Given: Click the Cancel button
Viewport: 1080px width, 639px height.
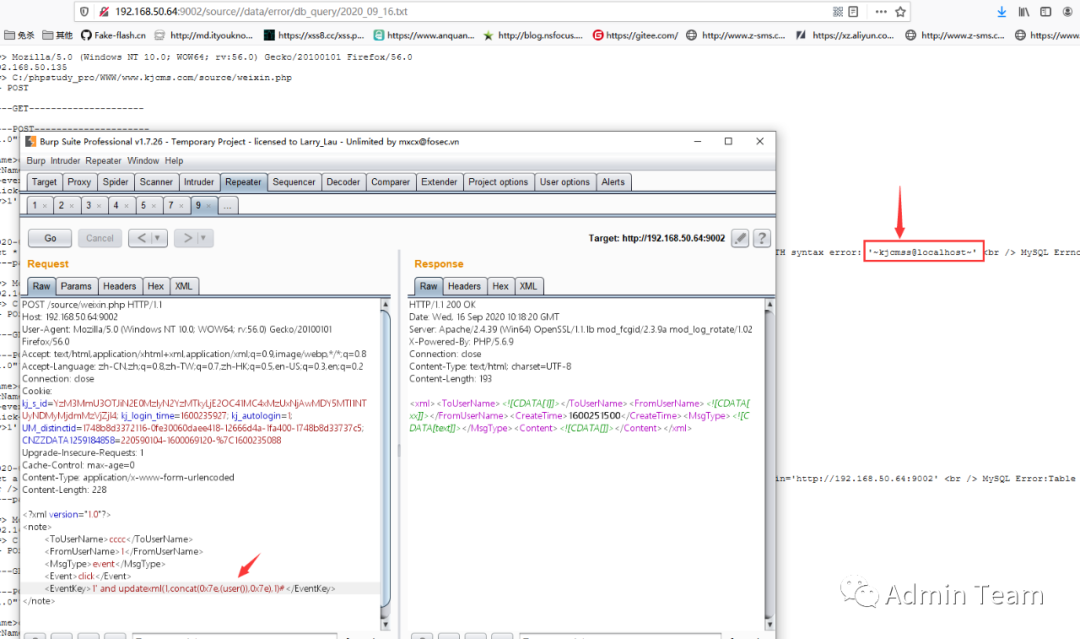Looking at the screenshot, I should point(100,238).
